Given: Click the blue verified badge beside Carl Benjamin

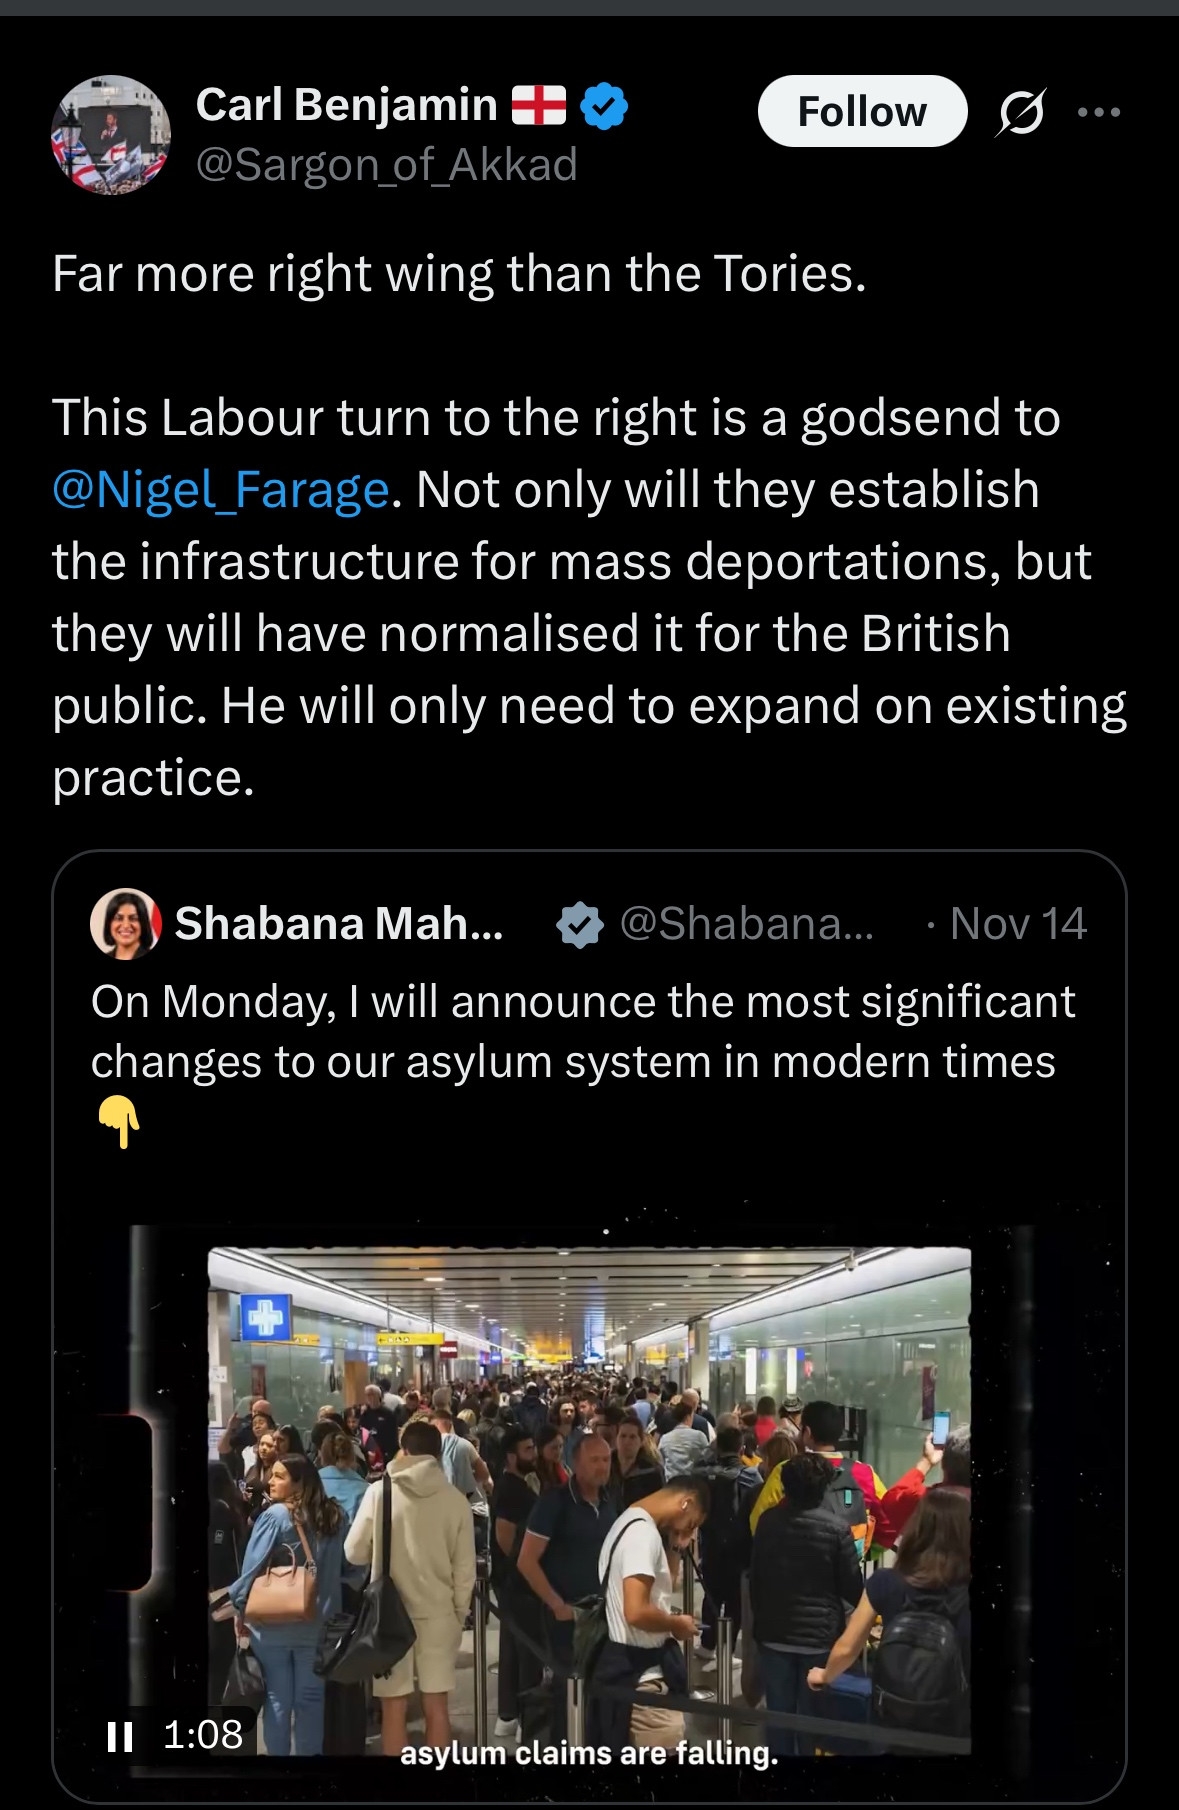Looking at the screenshot, I should tap(604, 106).
